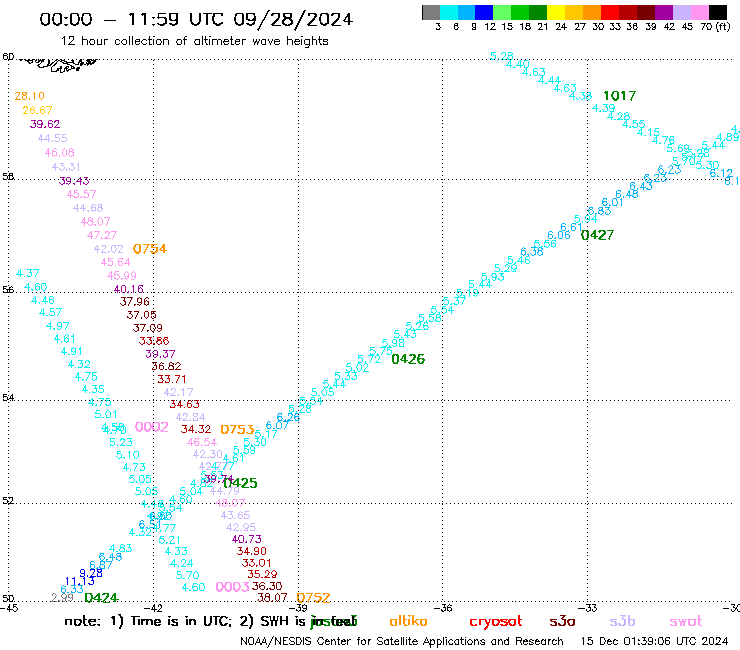740x650 pixels.
Task: Click the green time label '0426'
Action: (408, 359)
